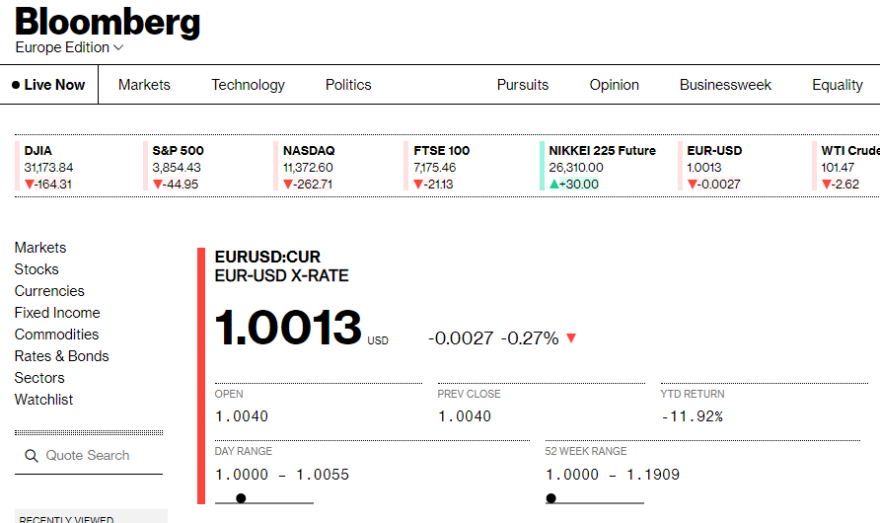Image resolution: width=880 pixels, height=523 pixels.
Task: Select the NIKKEI 225 Future ticker
Action: coord(601,167)
